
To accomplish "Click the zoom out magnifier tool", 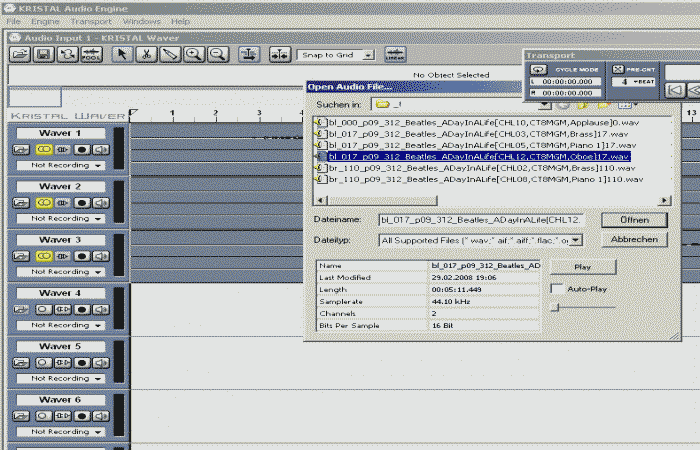I will point(217,54).
